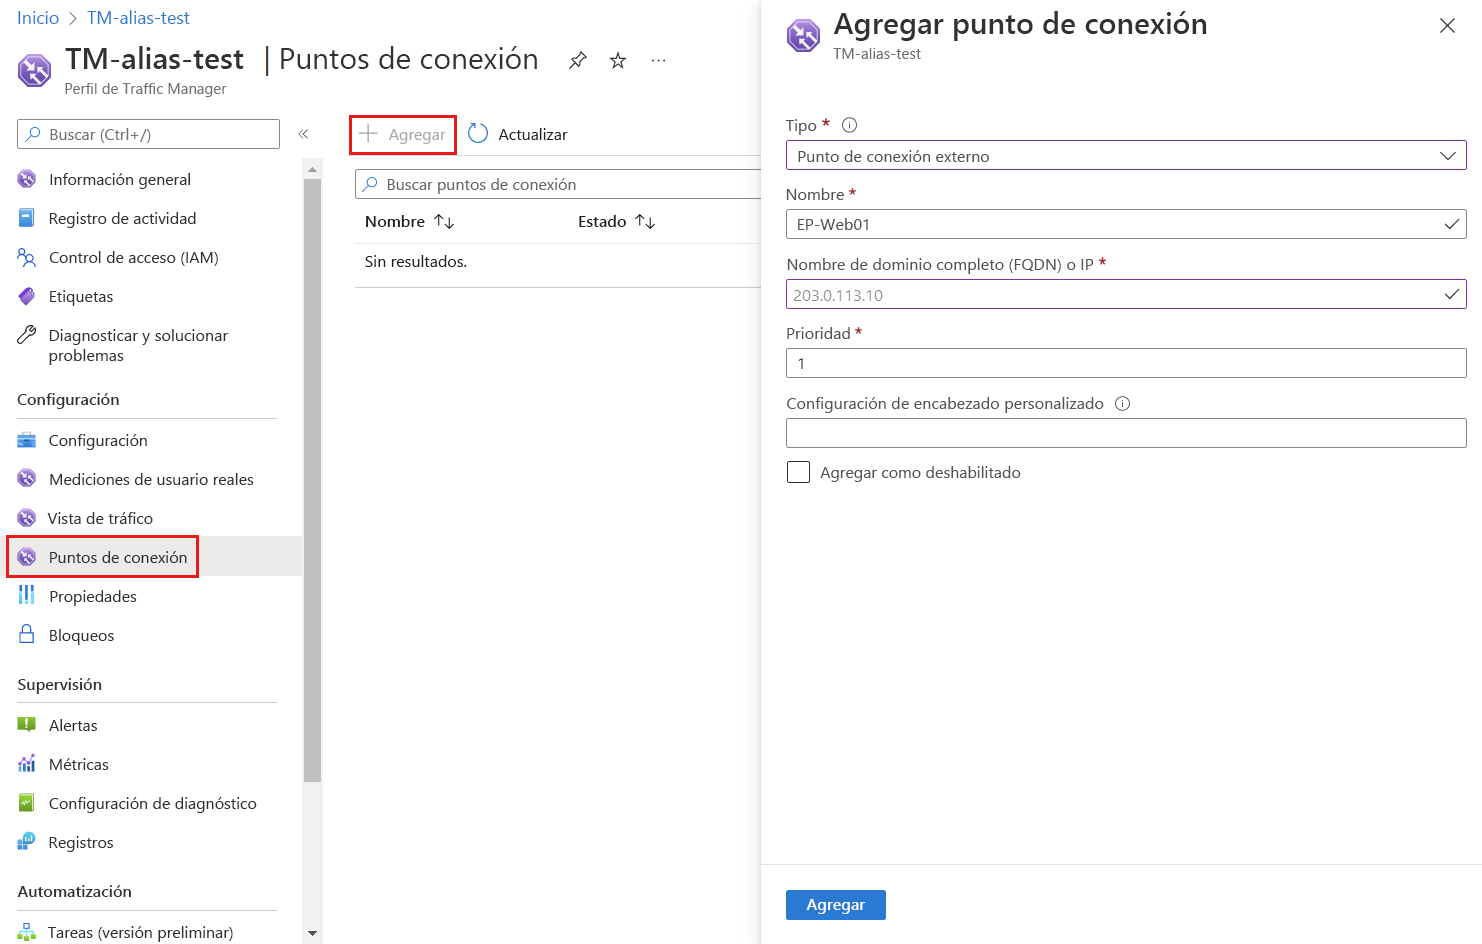Open Control de acceso (IAM)
This screenshot has height=944, width=1482.
(x=133, y=257)
